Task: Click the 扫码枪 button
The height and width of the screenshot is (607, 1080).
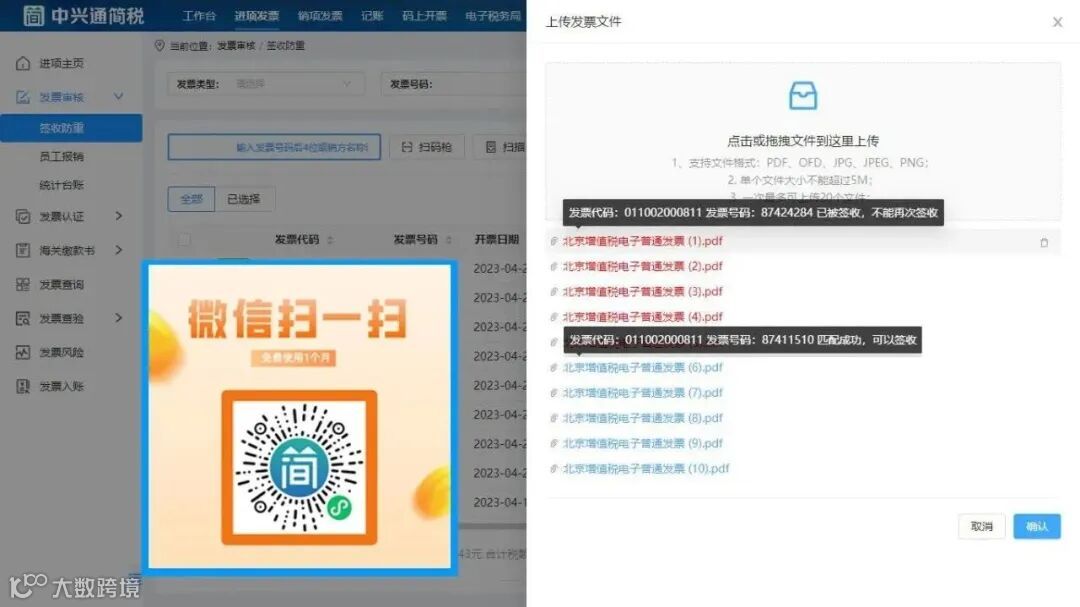Action: tap(427, 147)
